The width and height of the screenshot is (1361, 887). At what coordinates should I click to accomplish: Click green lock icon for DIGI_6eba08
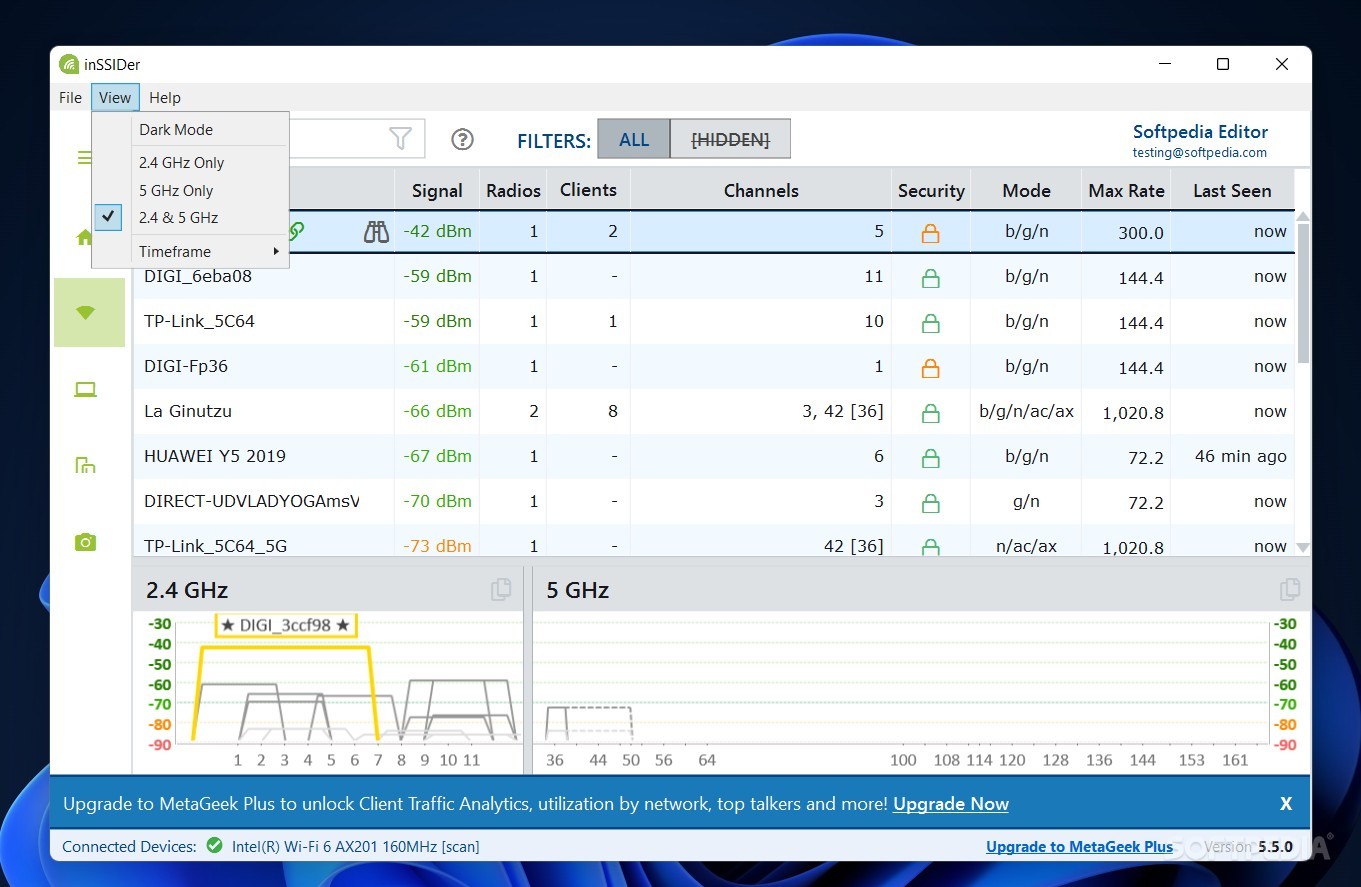click(x=930, y=277)
